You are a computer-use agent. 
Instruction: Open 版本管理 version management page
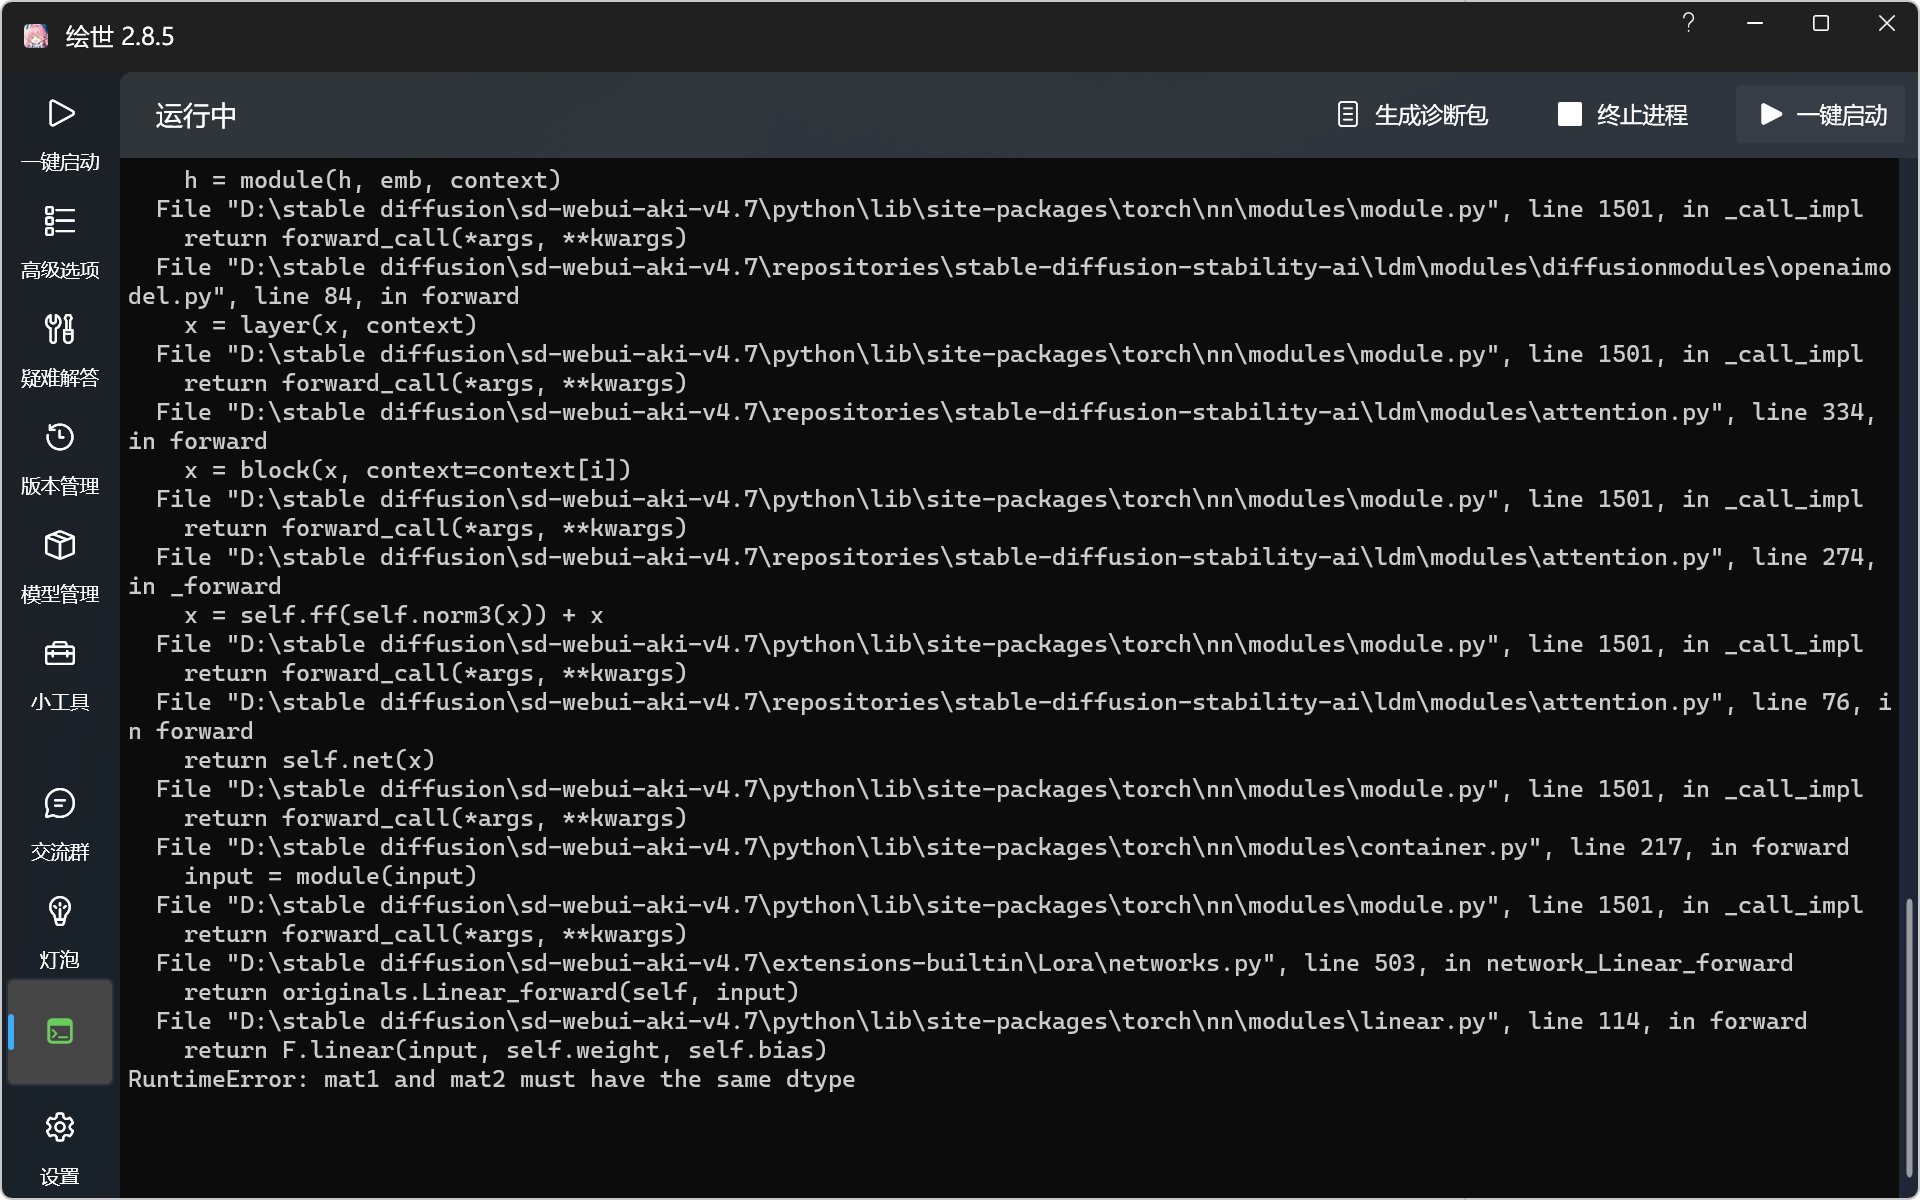60,458
